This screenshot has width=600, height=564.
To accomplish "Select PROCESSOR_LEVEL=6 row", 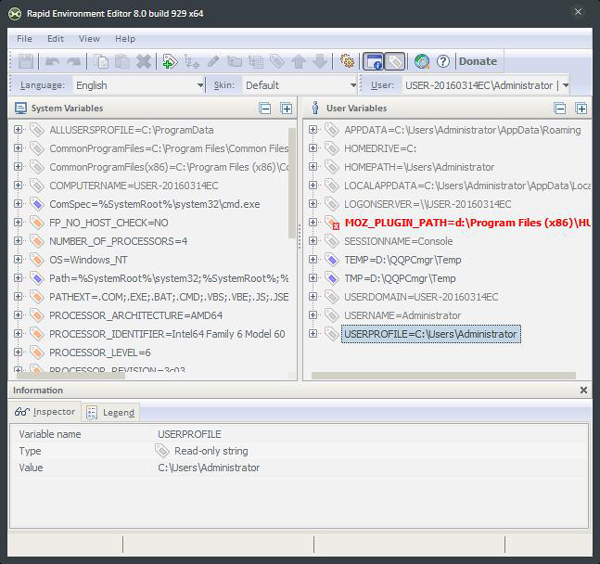I will 100,352.
